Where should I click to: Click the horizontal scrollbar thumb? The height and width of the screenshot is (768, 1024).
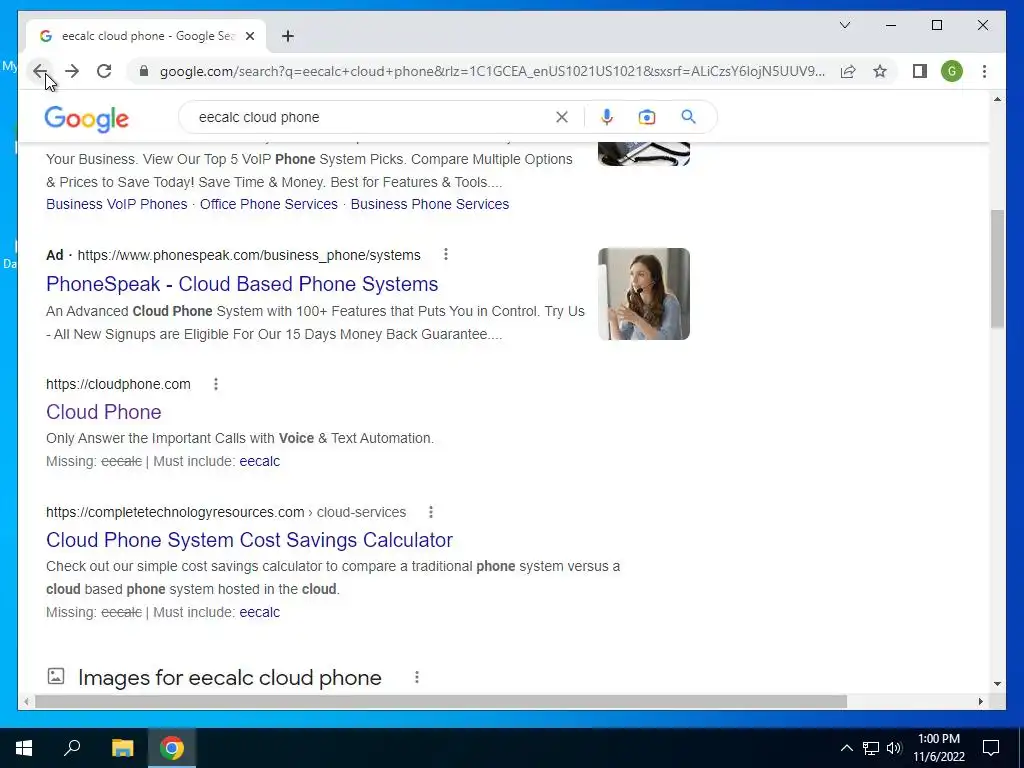tap(441, 702)
